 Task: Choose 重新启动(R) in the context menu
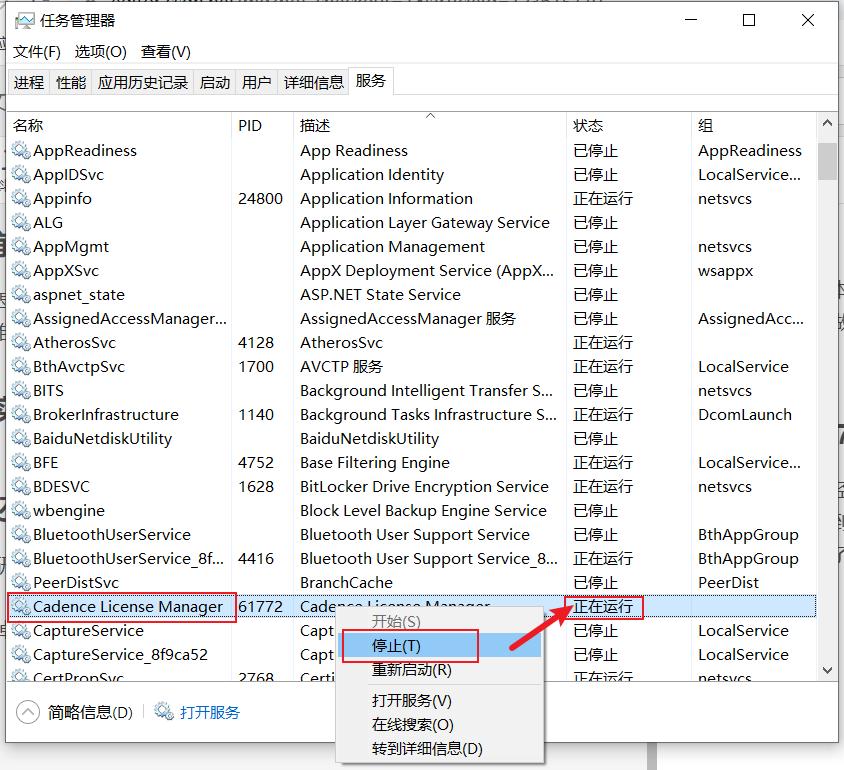(x=441, y=670)
